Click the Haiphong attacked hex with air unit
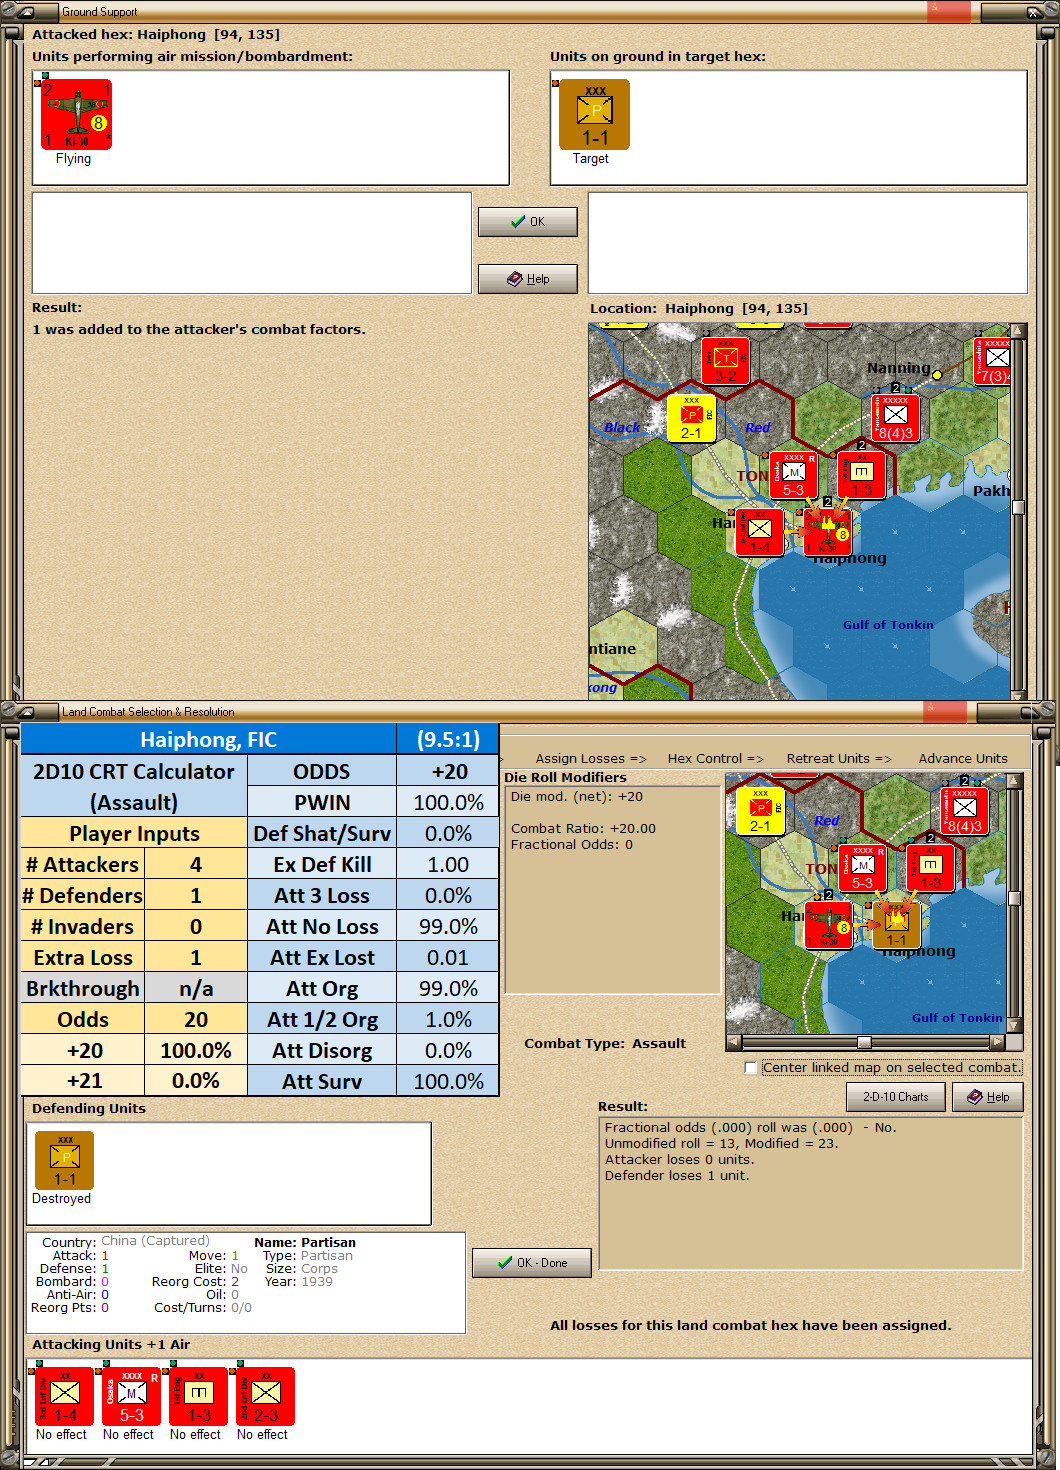 [827, 532]
